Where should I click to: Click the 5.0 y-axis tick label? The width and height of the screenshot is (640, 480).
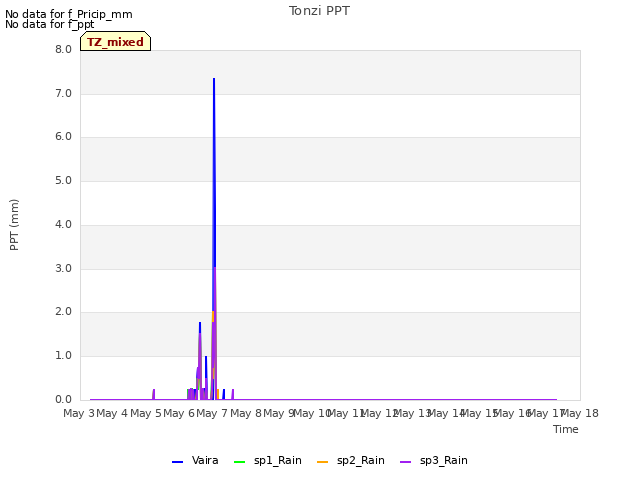(63, 181)
